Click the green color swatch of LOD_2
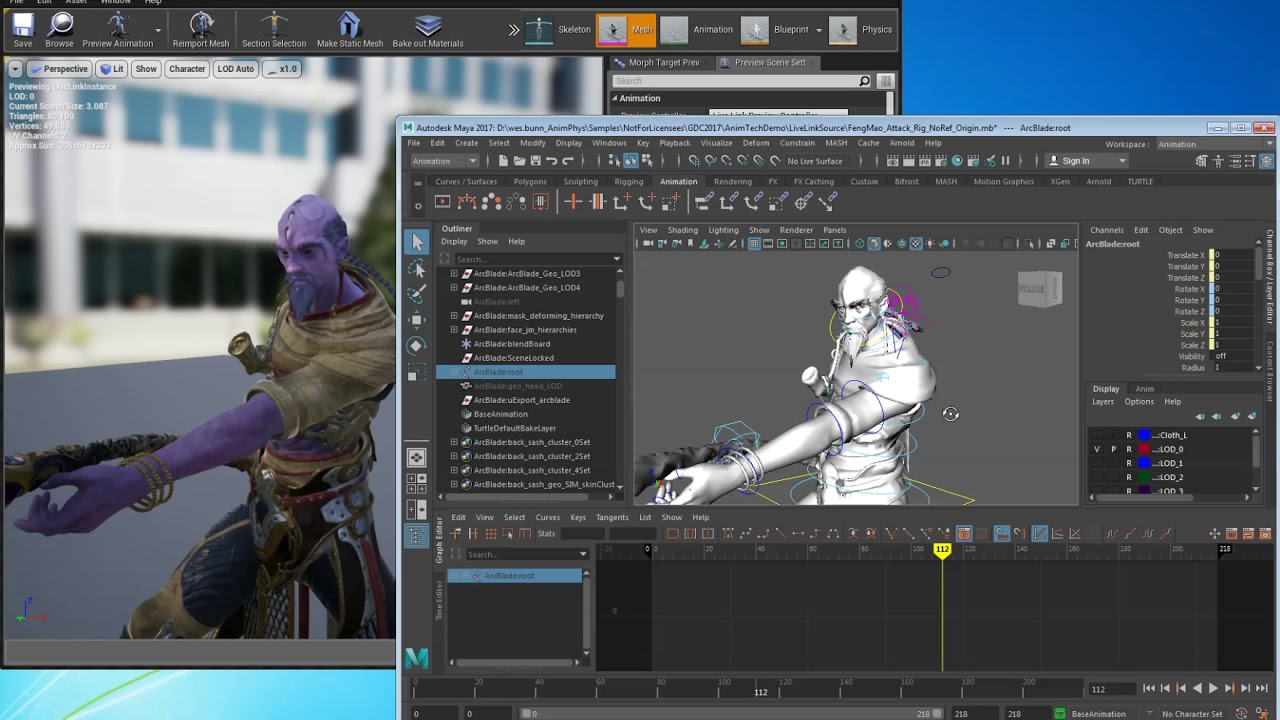 coord(1144,477)
